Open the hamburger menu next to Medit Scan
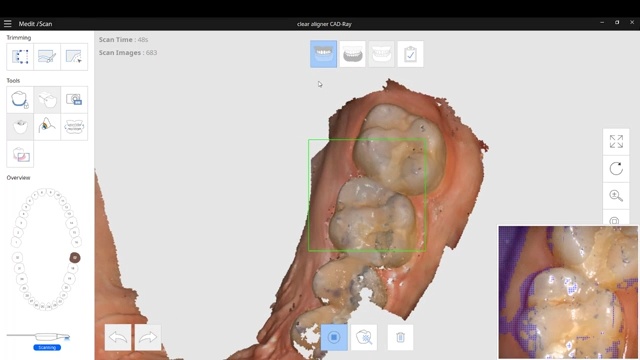This screenshot has width=640, height=360. [x=7, y=24]
